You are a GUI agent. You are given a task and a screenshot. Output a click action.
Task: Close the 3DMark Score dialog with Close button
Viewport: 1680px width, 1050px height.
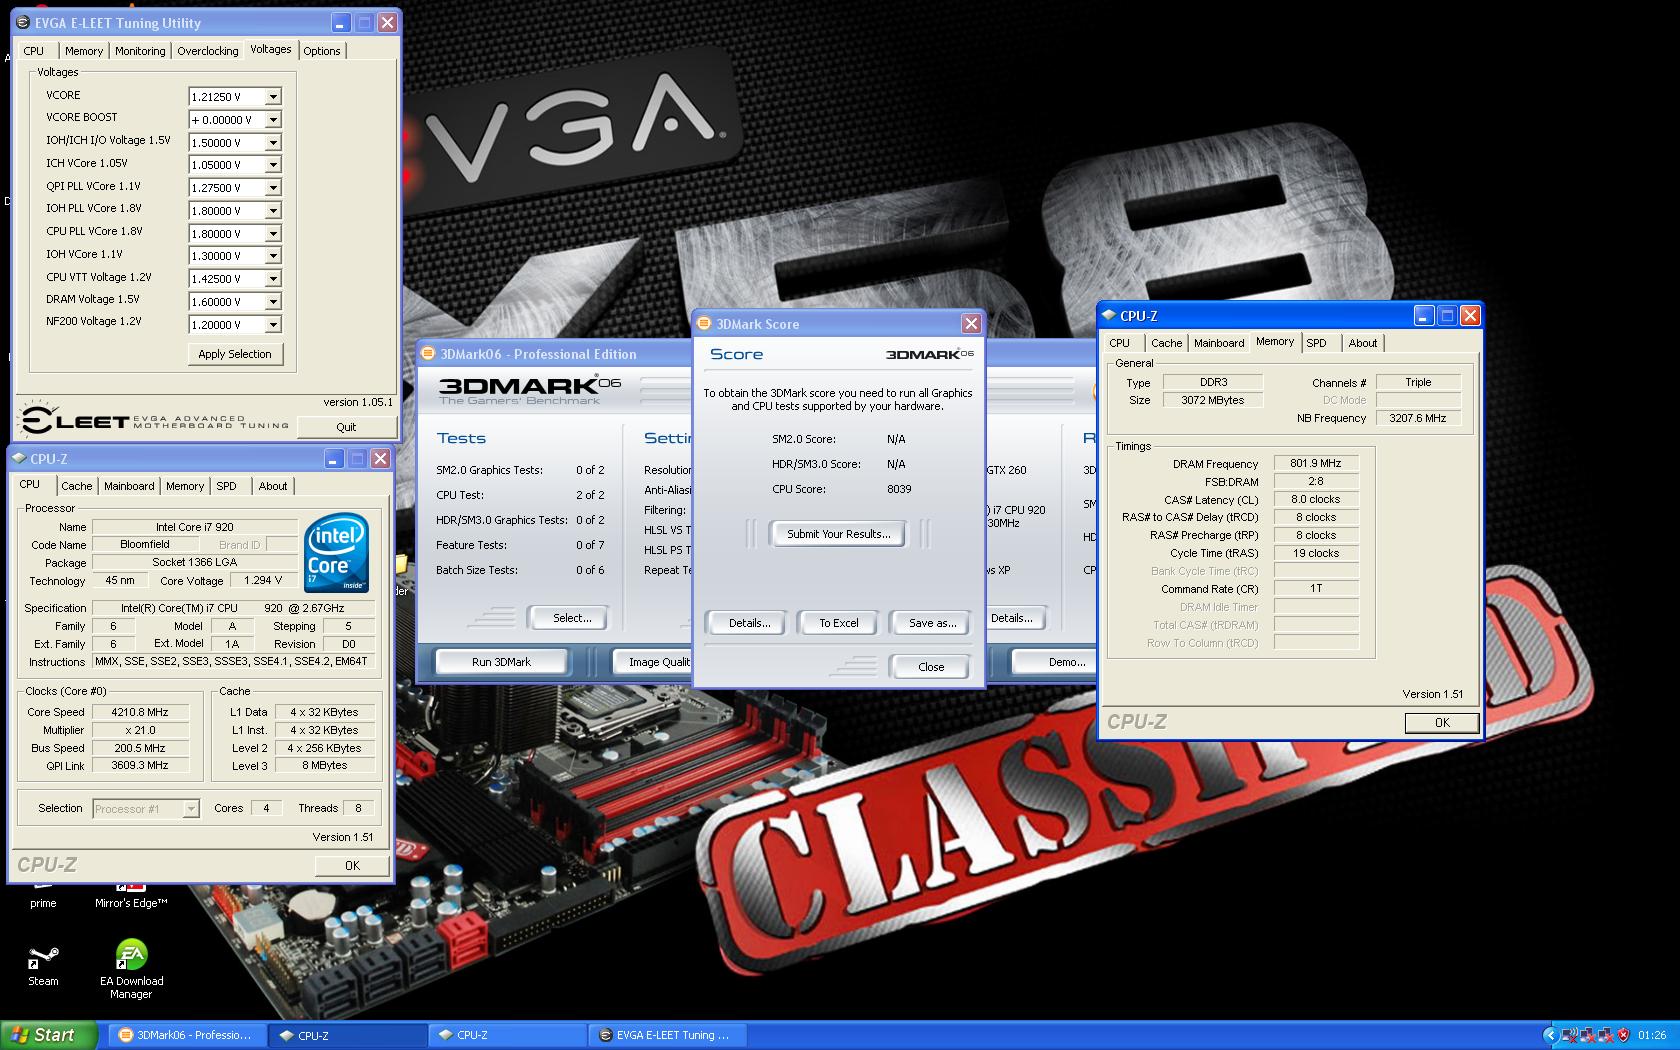(931, 667)
